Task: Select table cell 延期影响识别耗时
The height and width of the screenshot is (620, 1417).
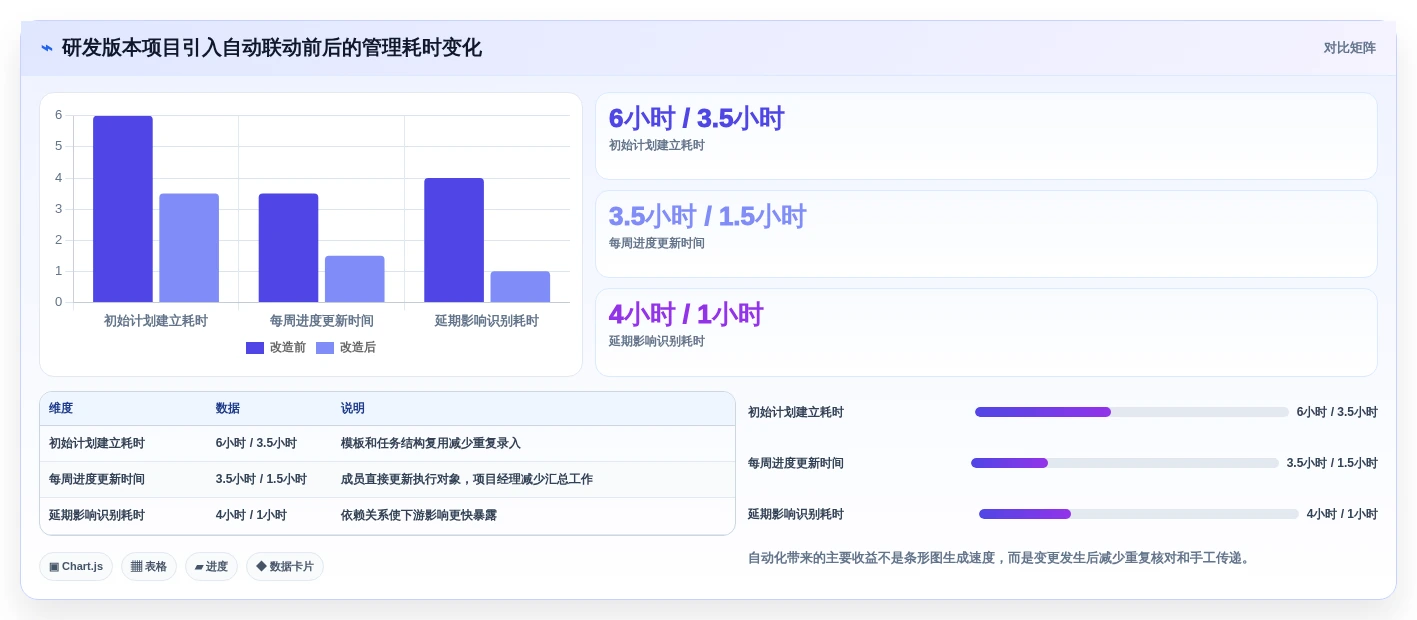Action: pos(97,515)
